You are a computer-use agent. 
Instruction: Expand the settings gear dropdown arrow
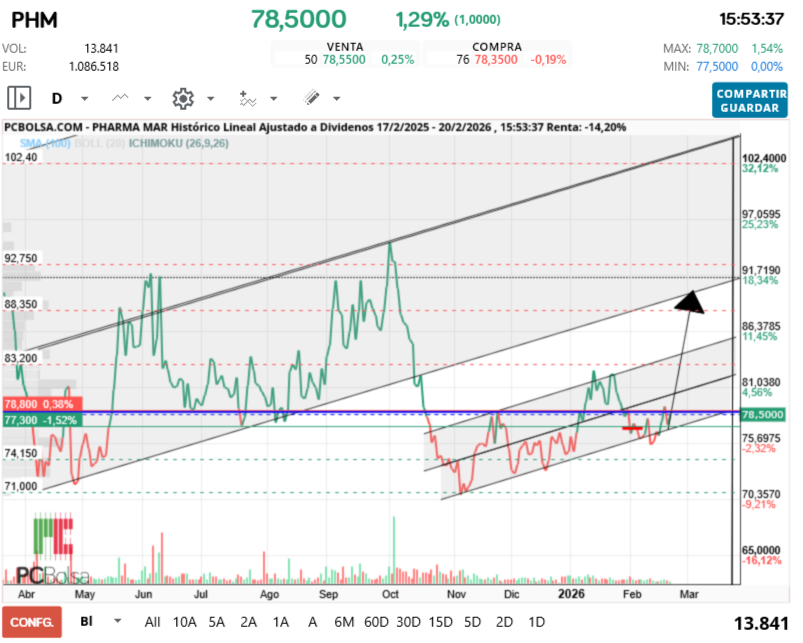[x=210, y=98]
